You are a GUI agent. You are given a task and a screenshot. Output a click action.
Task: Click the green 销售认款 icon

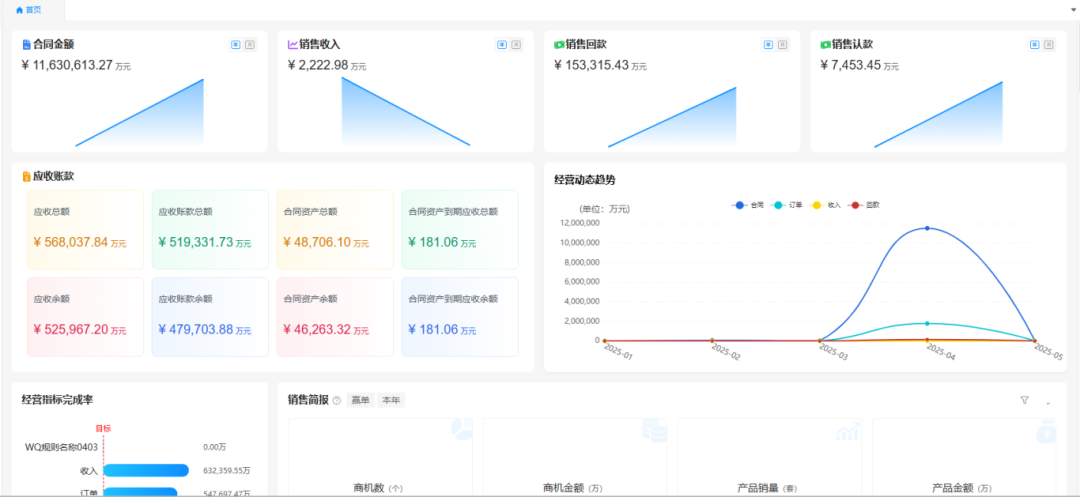coord(825,45)
